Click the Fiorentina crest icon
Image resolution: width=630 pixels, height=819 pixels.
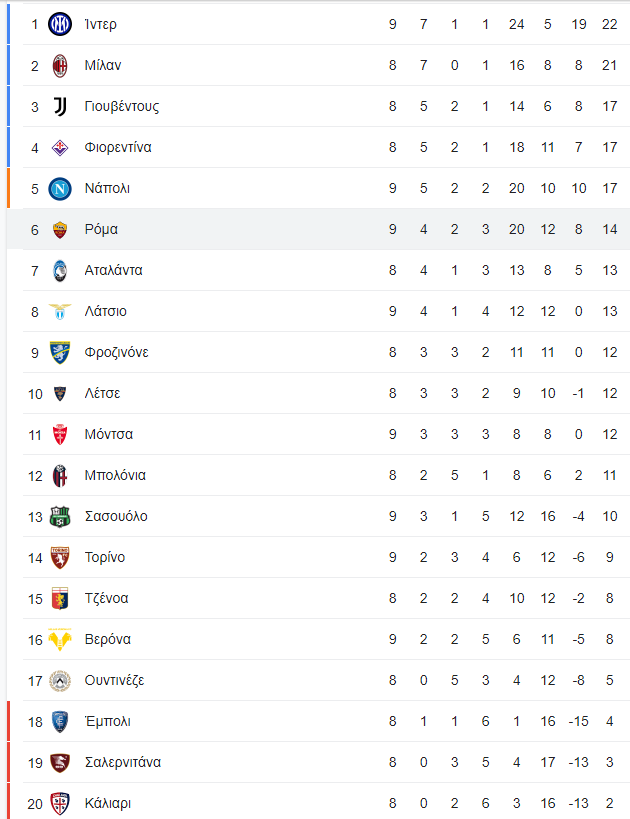[60, 147]
